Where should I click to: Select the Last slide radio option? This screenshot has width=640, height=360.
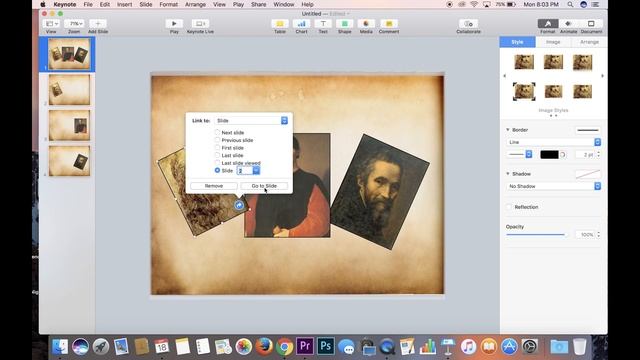217,155
